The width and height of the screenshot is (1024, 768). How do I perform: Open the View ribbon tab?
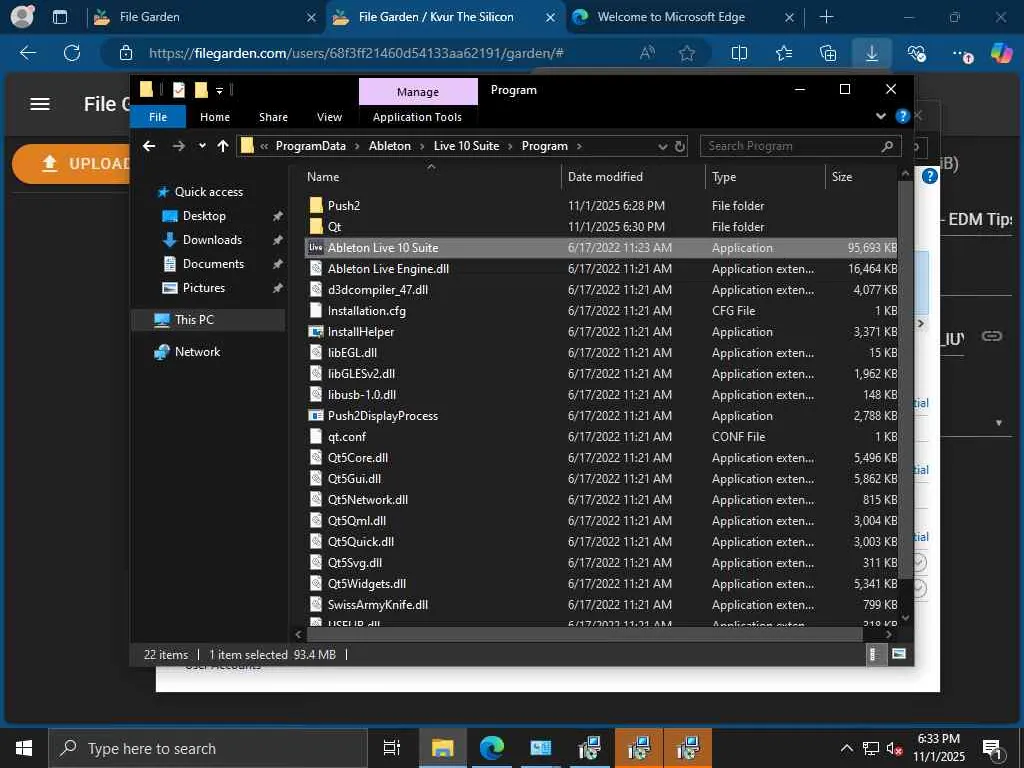(x=329, y=117)
